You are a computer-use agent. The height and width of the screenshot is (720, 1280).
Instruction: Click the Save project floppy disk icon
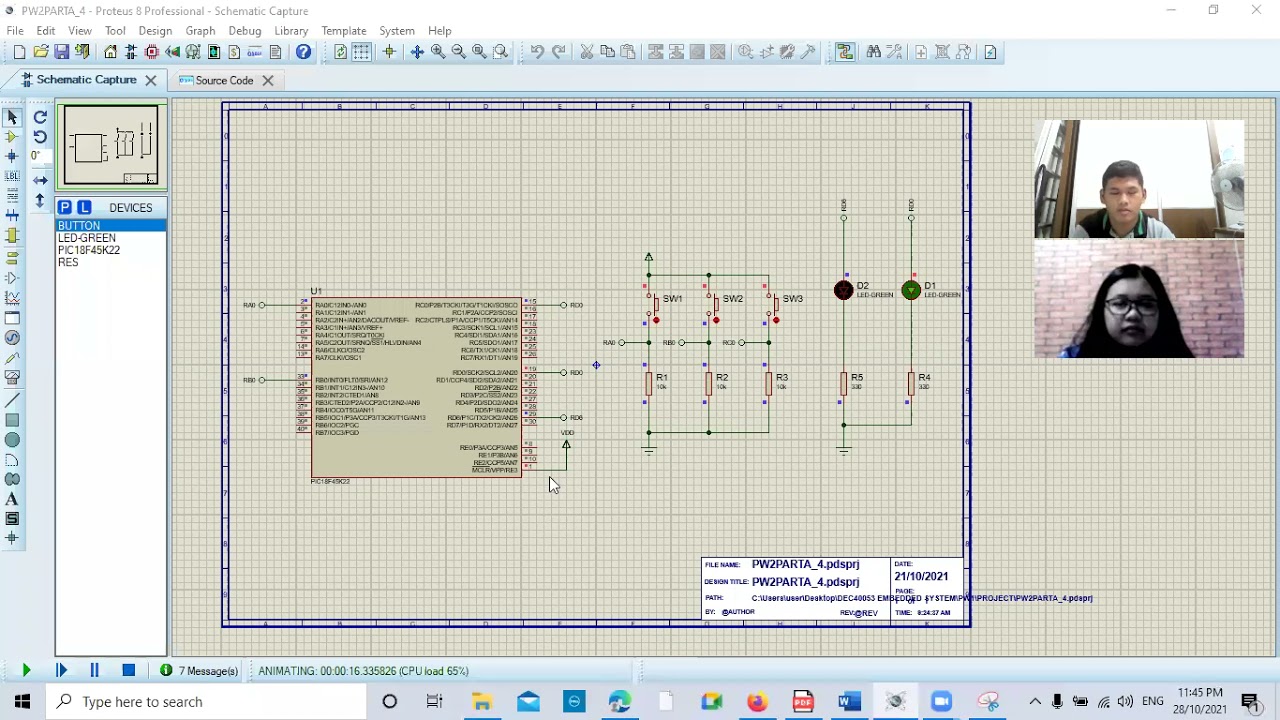(x=62, y=52)
